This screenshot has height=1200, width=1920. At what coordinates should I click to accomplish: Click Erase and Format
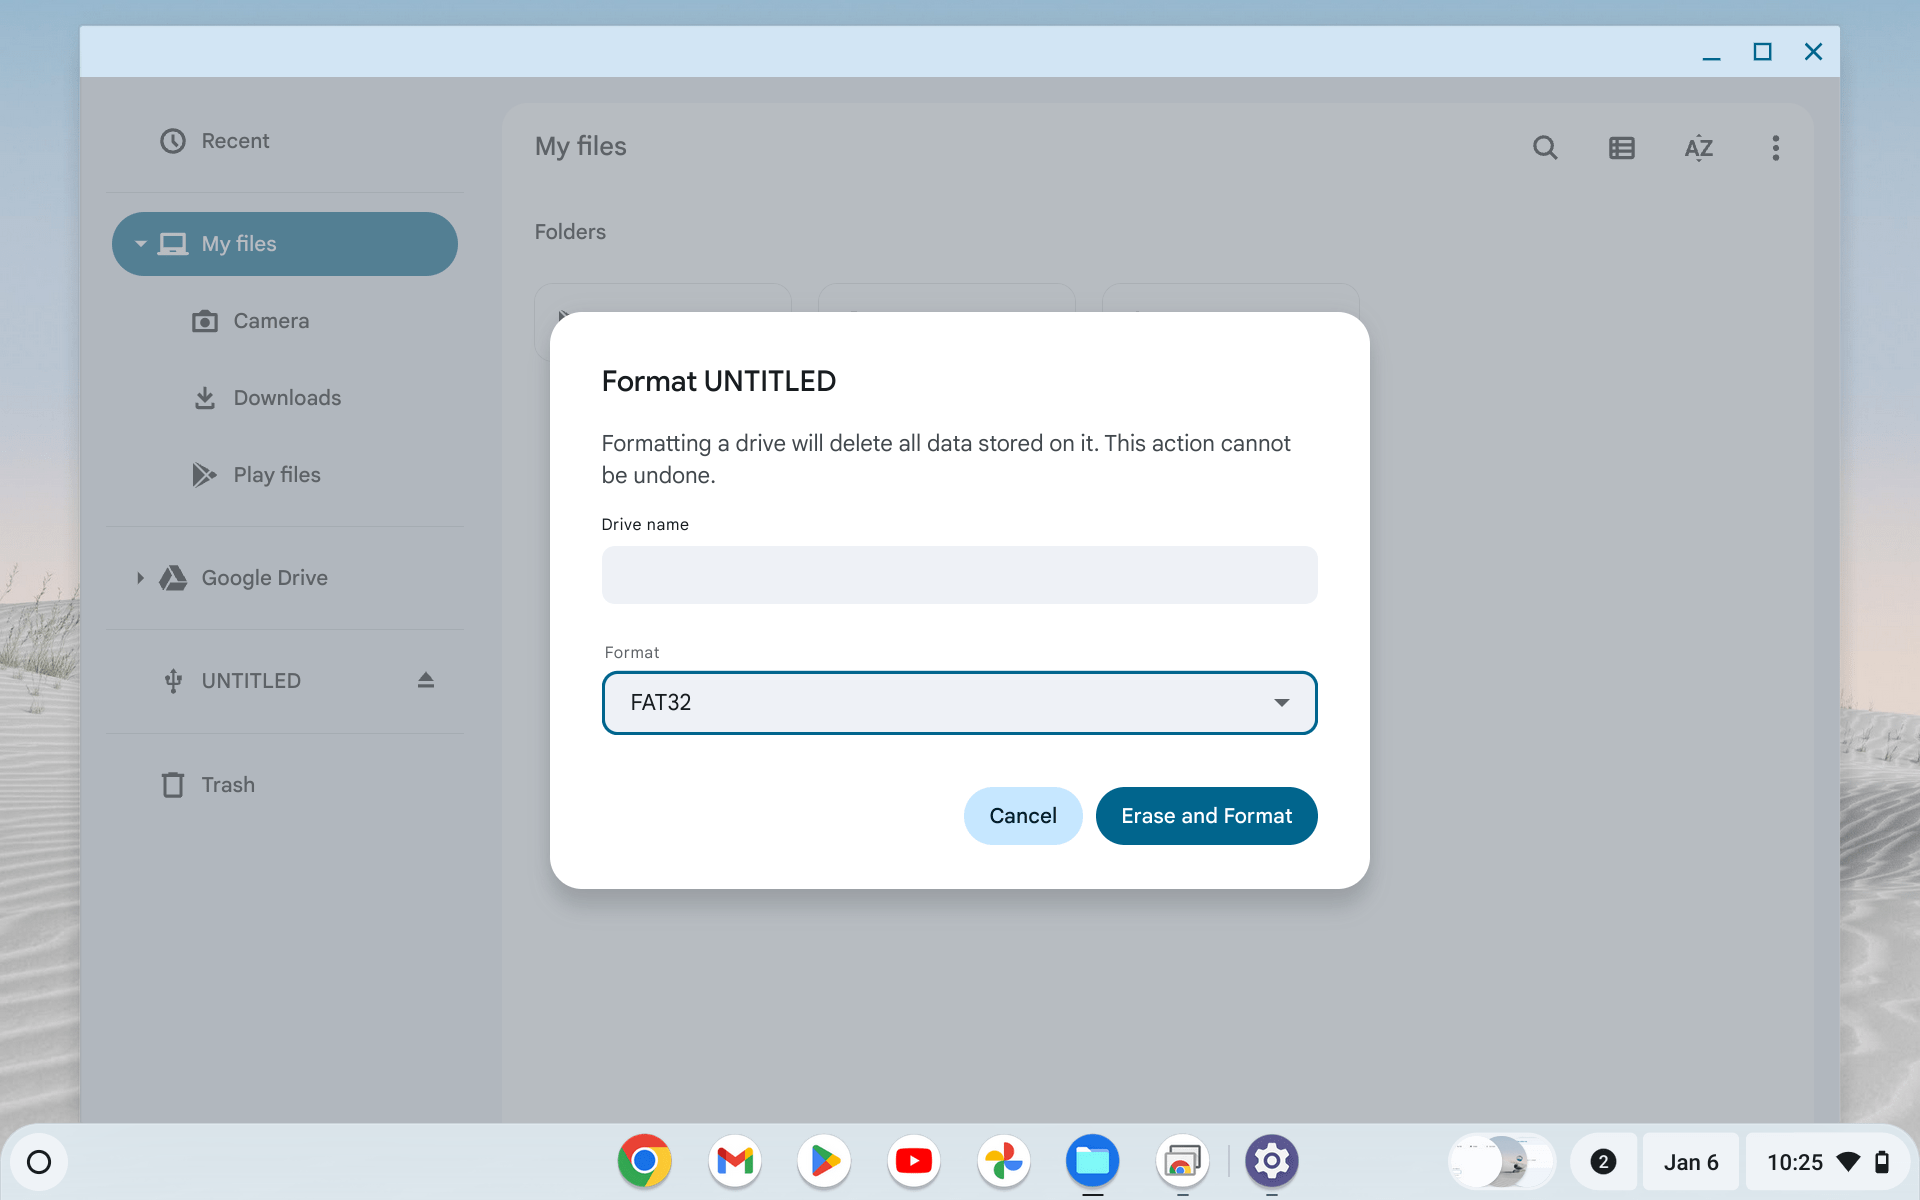(x=1206, y=815)
